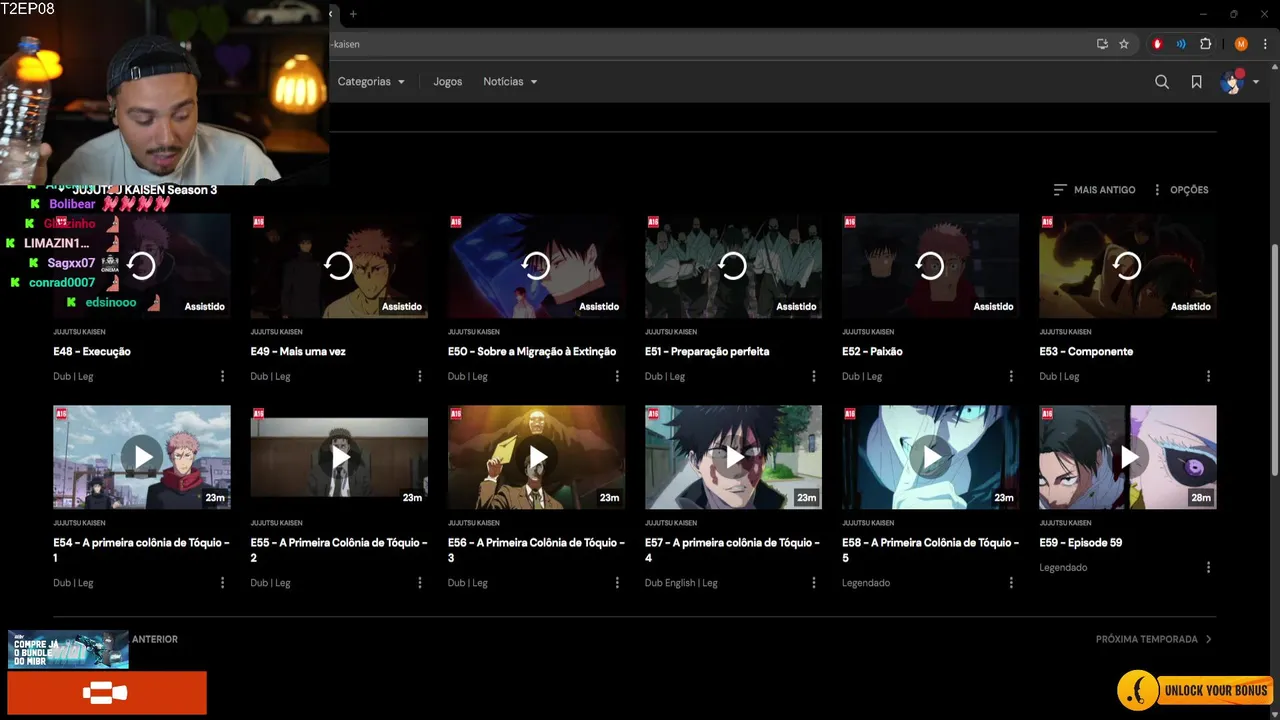Screen dimensions: 1280x720
Task: Open title link E49 - Mais uma vez
Action: coord(298,351)
